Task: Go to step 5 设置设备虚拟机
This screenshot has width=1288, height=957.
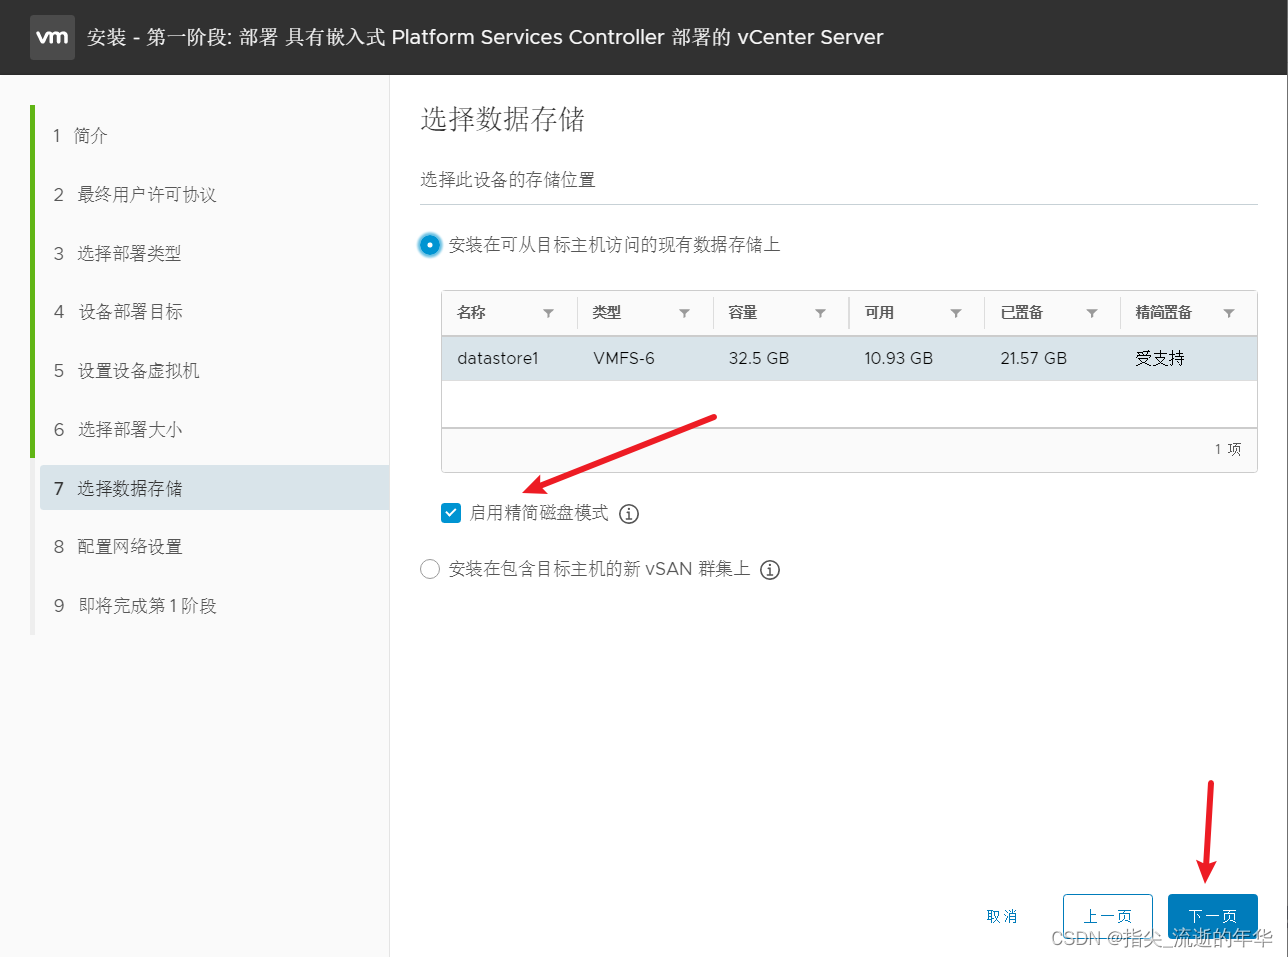Action: (x=126, y=371)
